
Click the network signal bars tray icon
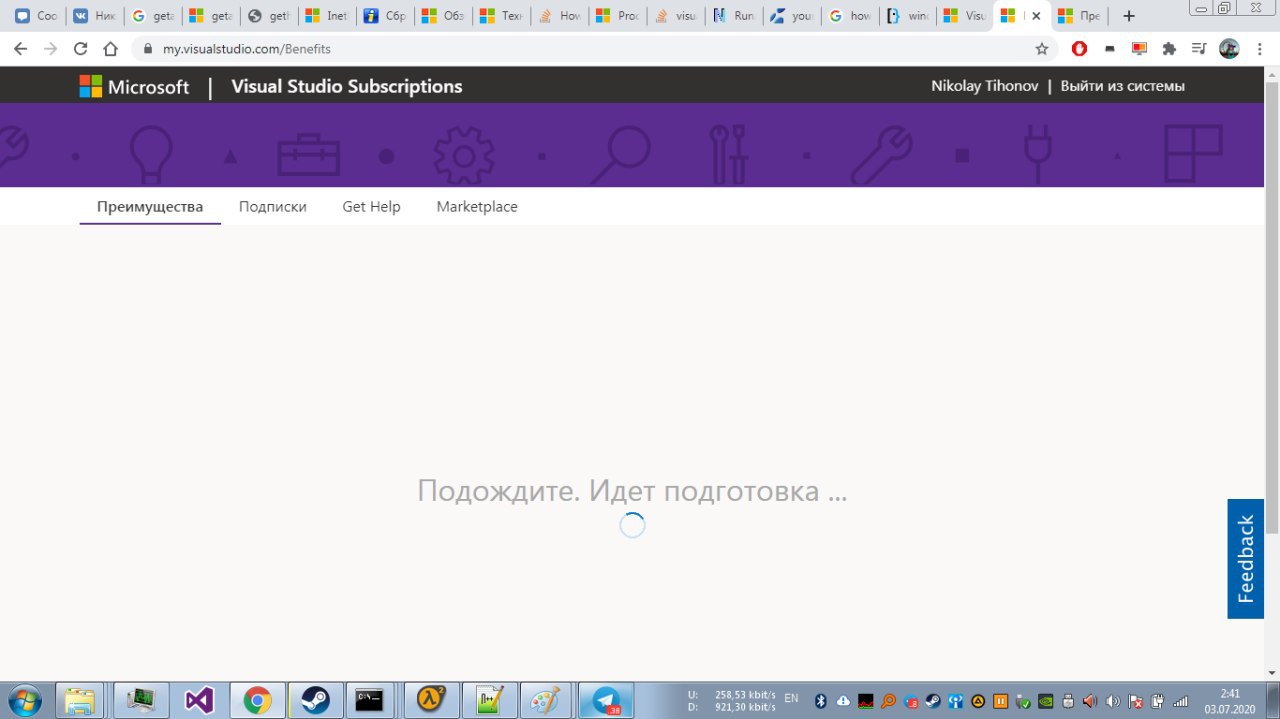click(1182, 700)
